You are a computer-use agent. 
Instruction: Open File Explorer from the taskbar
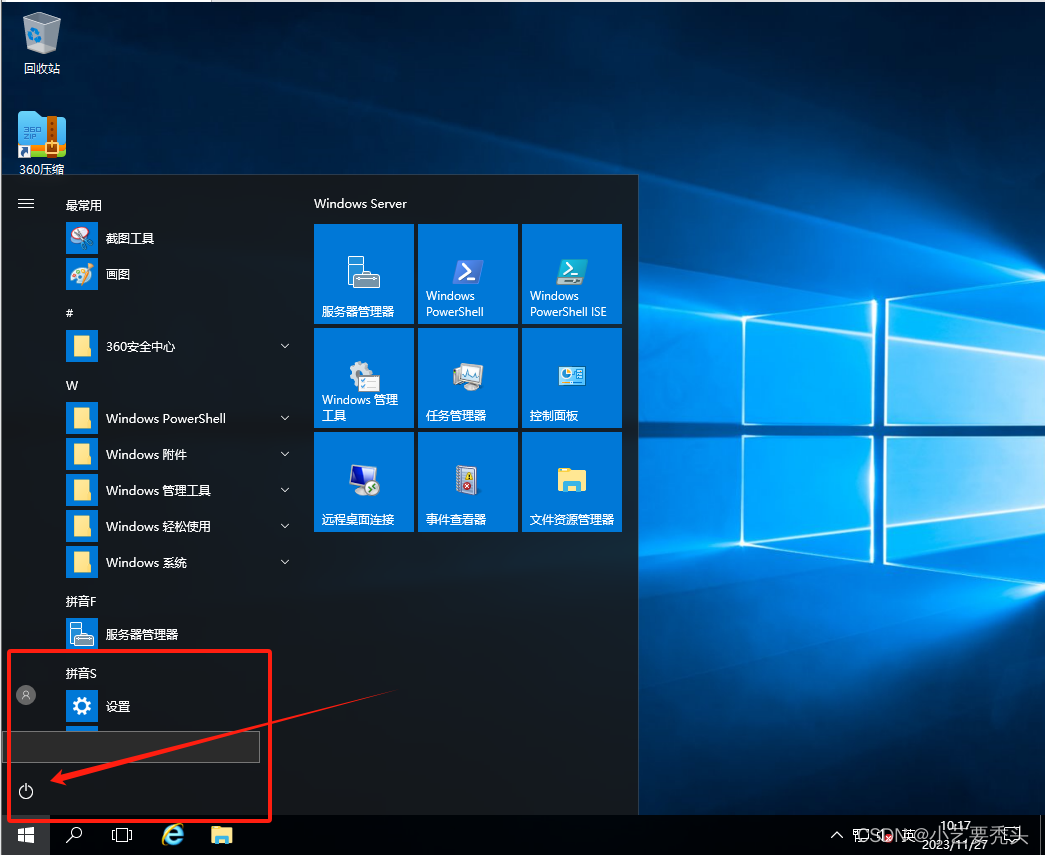pyautogui.click(x=221, y=835)
